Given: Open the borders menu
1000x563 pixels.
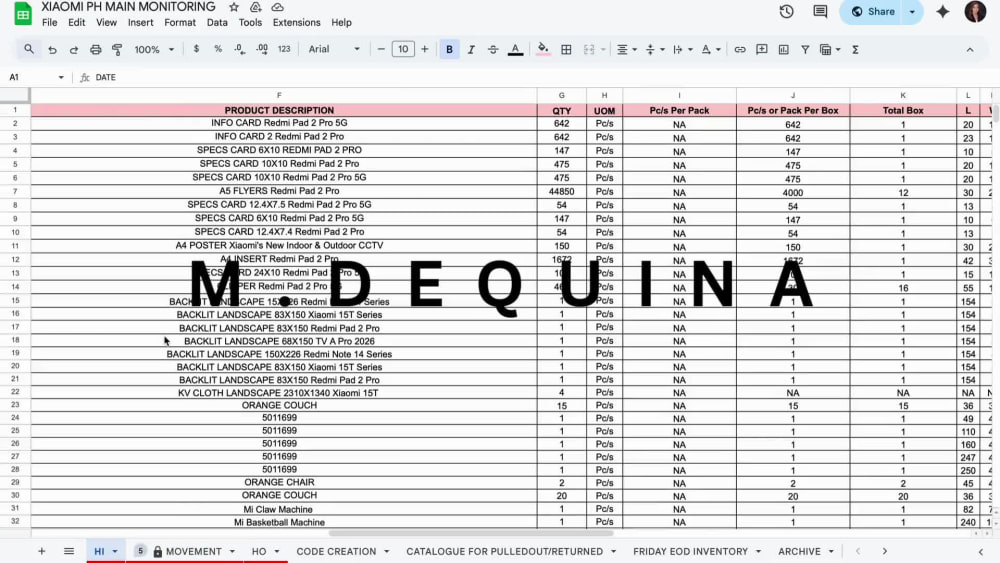Looking at the screenshot, I should tap(566, 49).
